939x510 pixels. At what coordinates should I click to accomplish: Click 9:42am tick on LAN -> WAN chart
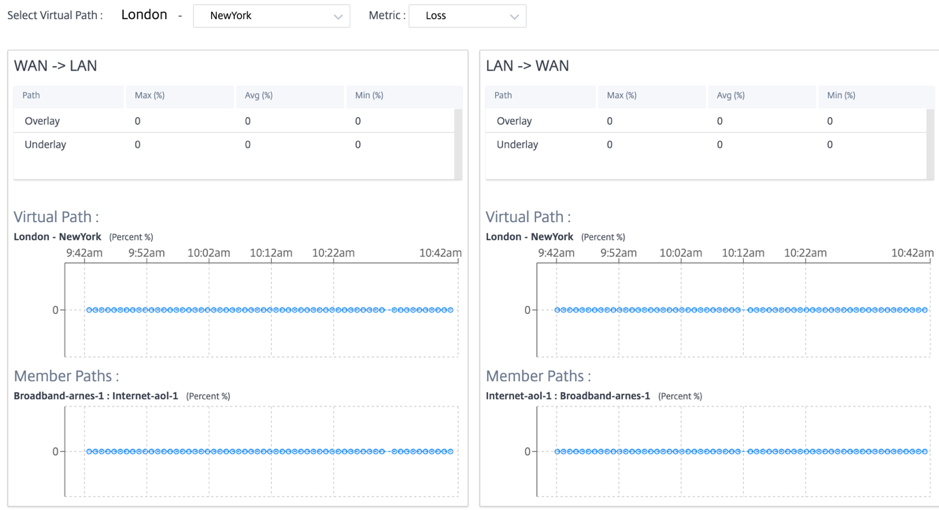click(556, 253)
